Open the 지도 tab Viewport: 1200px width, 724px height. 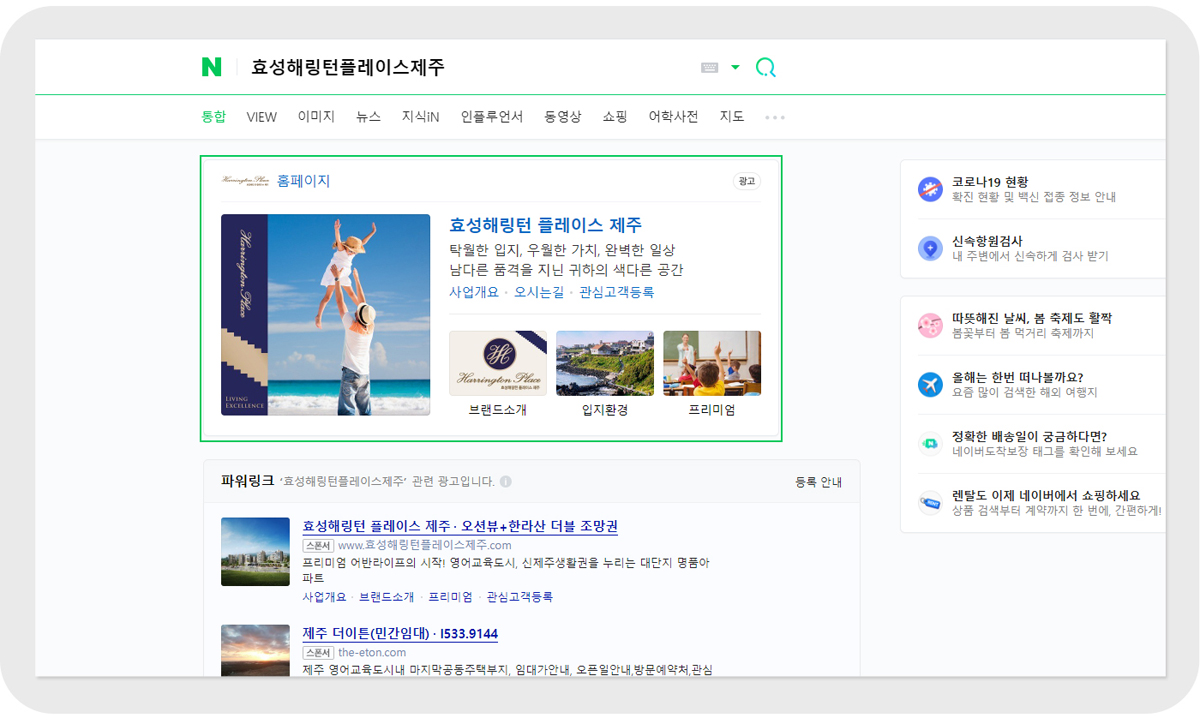coord(732,117)
